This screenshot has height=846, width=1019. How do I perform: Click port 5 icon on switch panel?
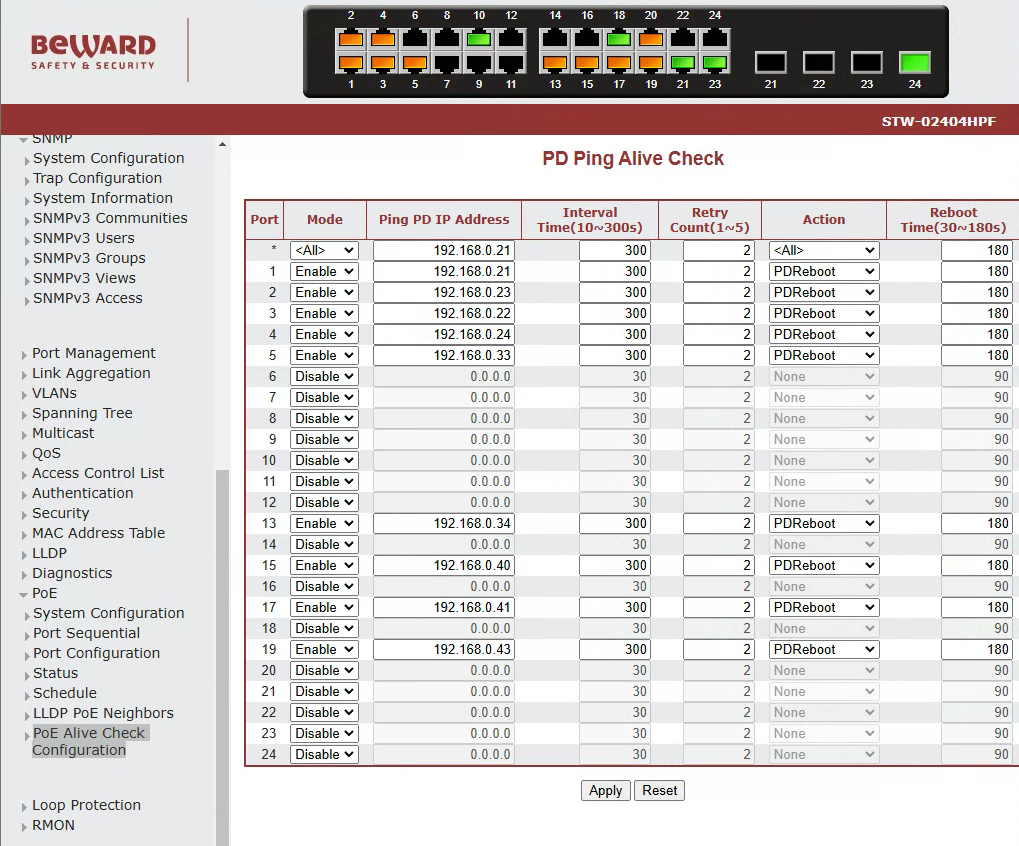click(415, 63)
